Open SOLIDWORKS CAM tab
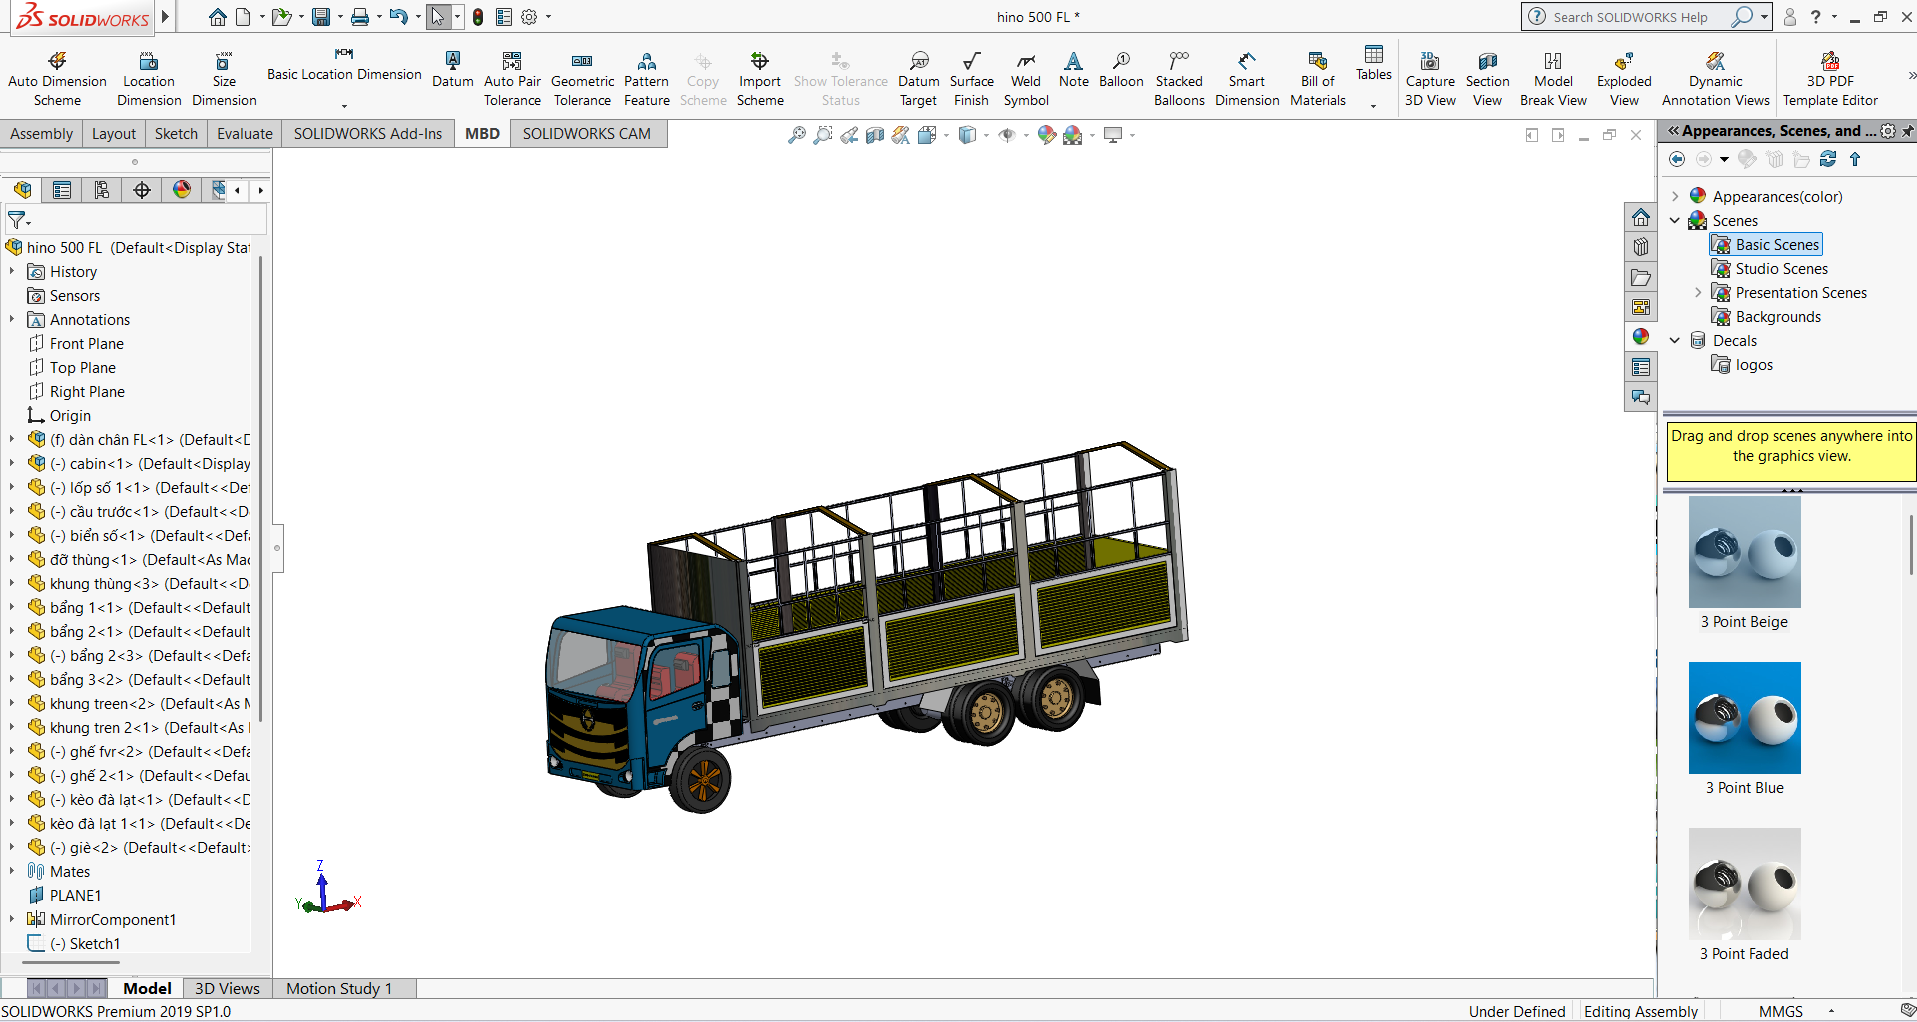Viewport: 1917px width, 1022px height. point(586,134)
